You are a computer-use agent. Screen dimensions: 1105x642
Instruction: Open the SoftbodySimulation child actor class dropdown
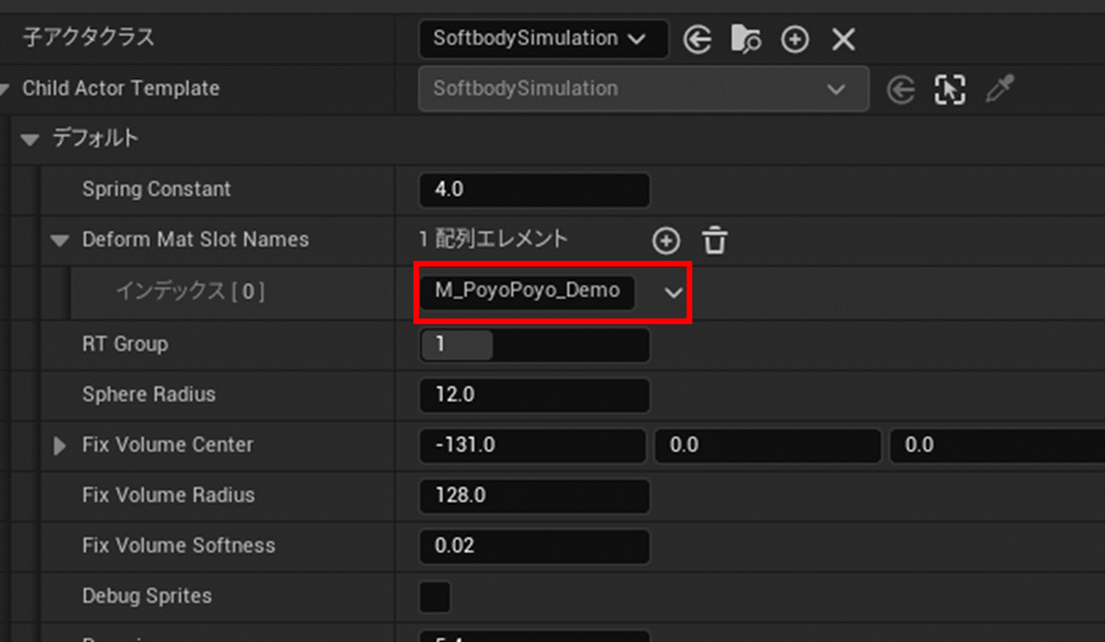(x=543, y=39)
